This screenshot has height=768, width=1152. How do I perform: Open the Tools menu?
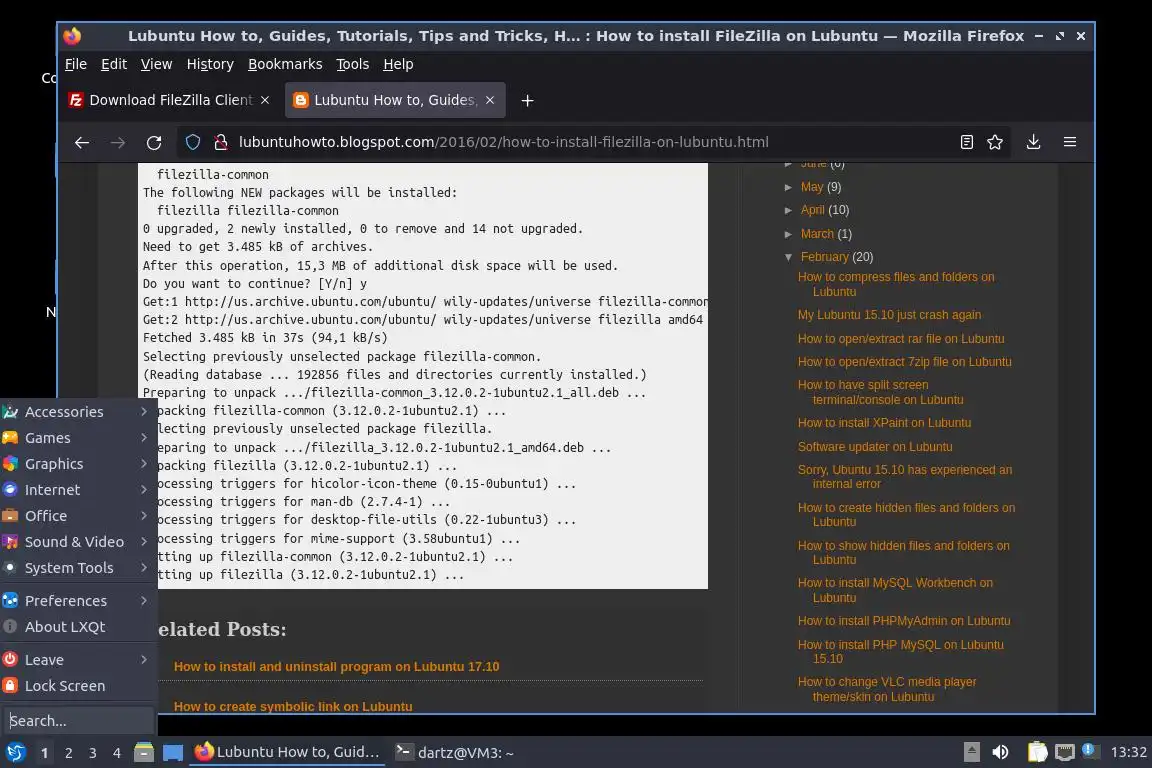point(353,64)
